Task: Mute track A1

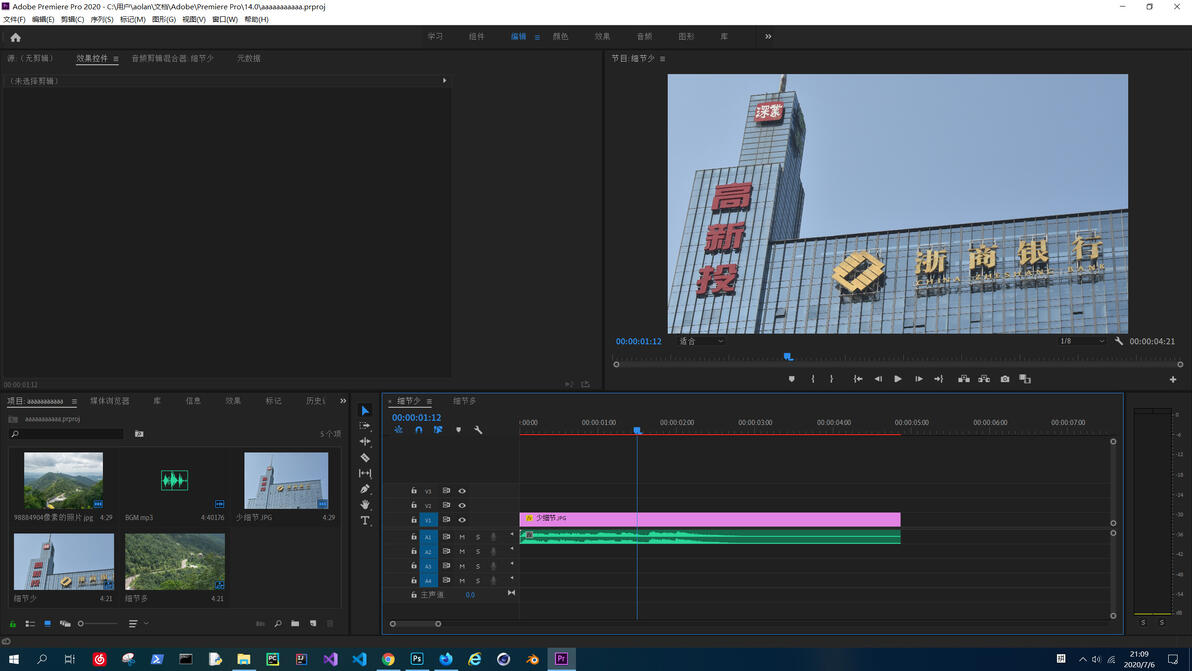Action: (461, 537)
